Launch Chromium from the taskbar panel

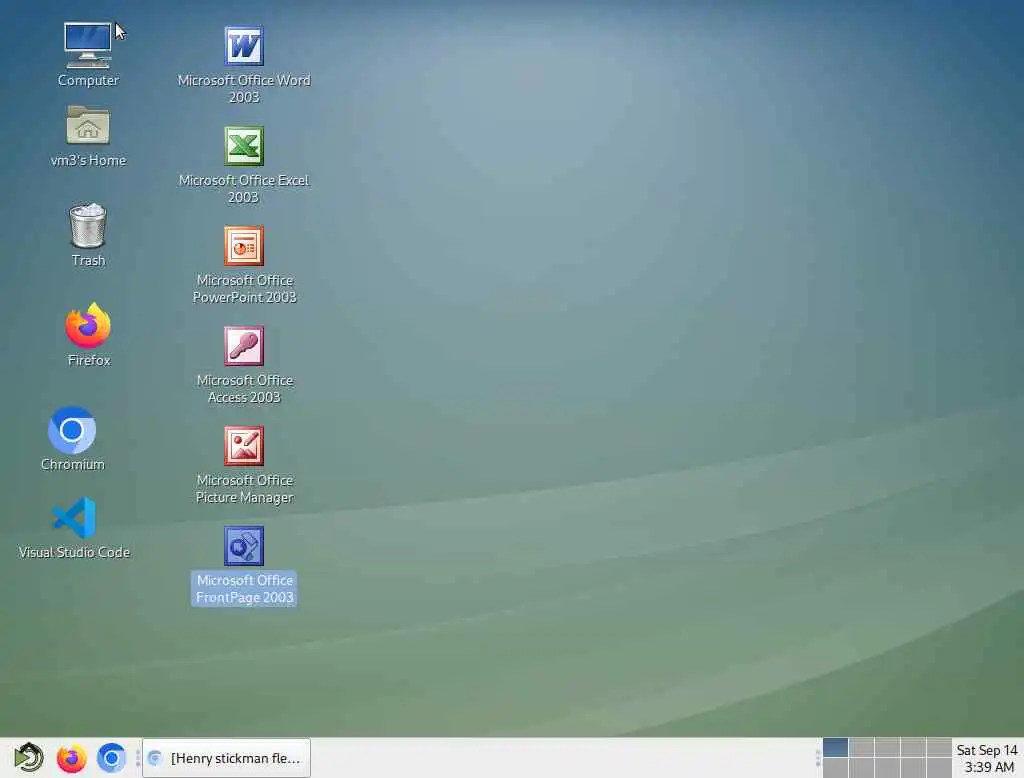point(111,758)
